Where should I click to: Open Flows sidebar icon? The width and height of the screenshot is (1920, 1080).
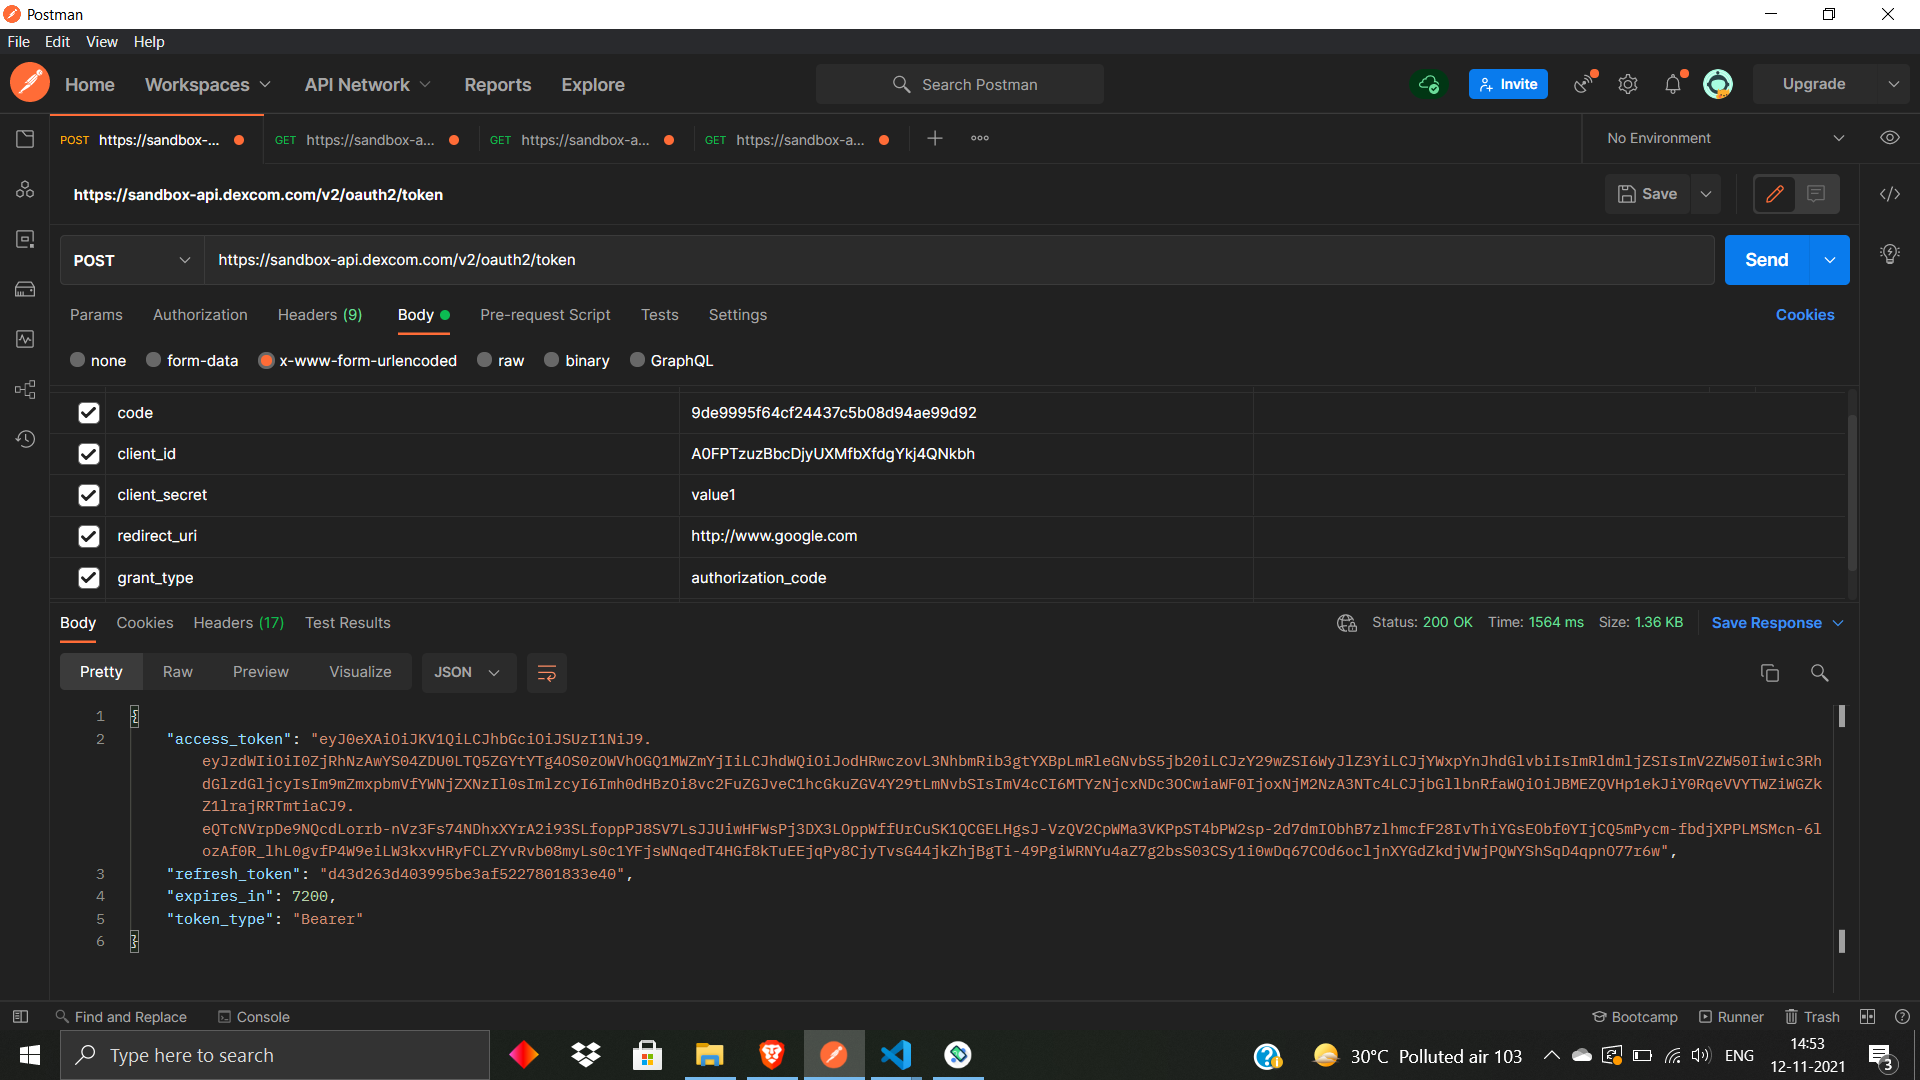point(25,389)
